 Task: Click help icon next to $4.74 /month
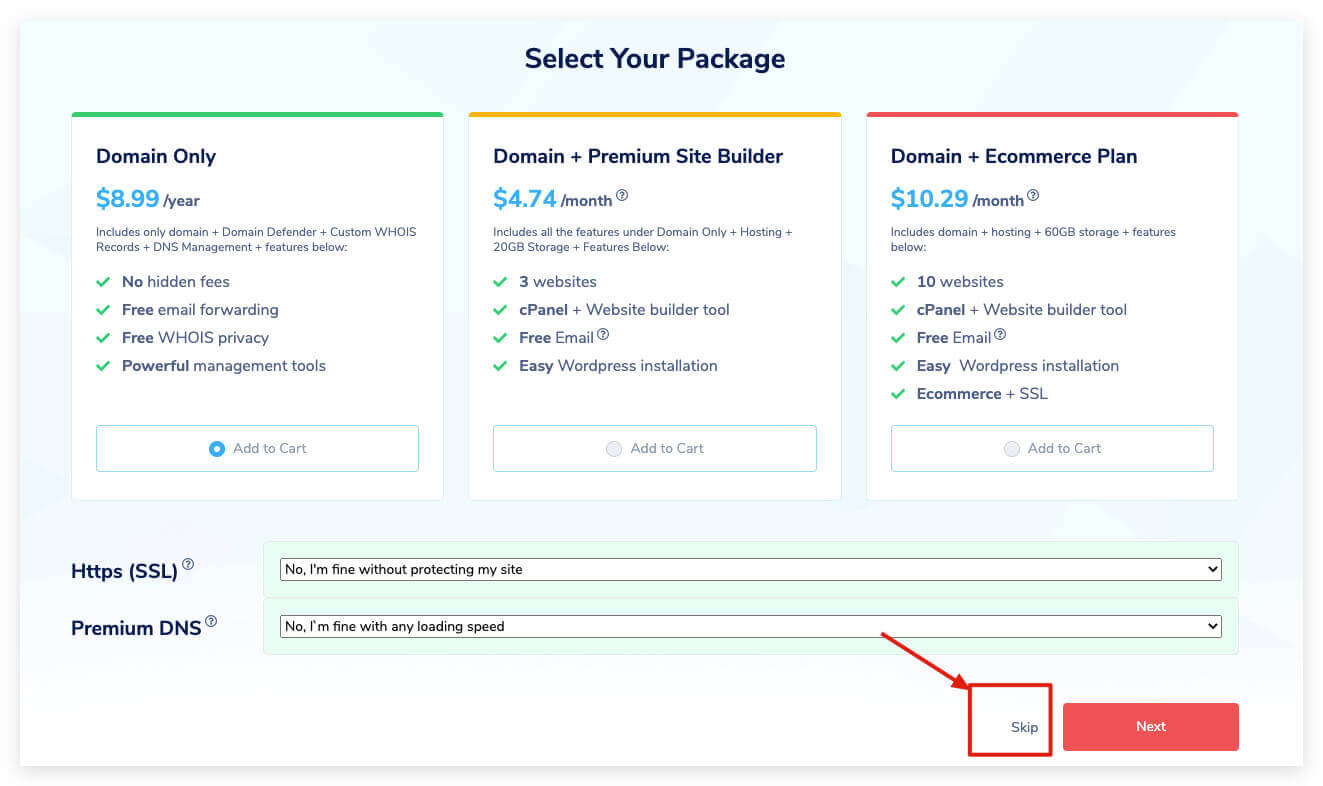click(x=622, y=196)
